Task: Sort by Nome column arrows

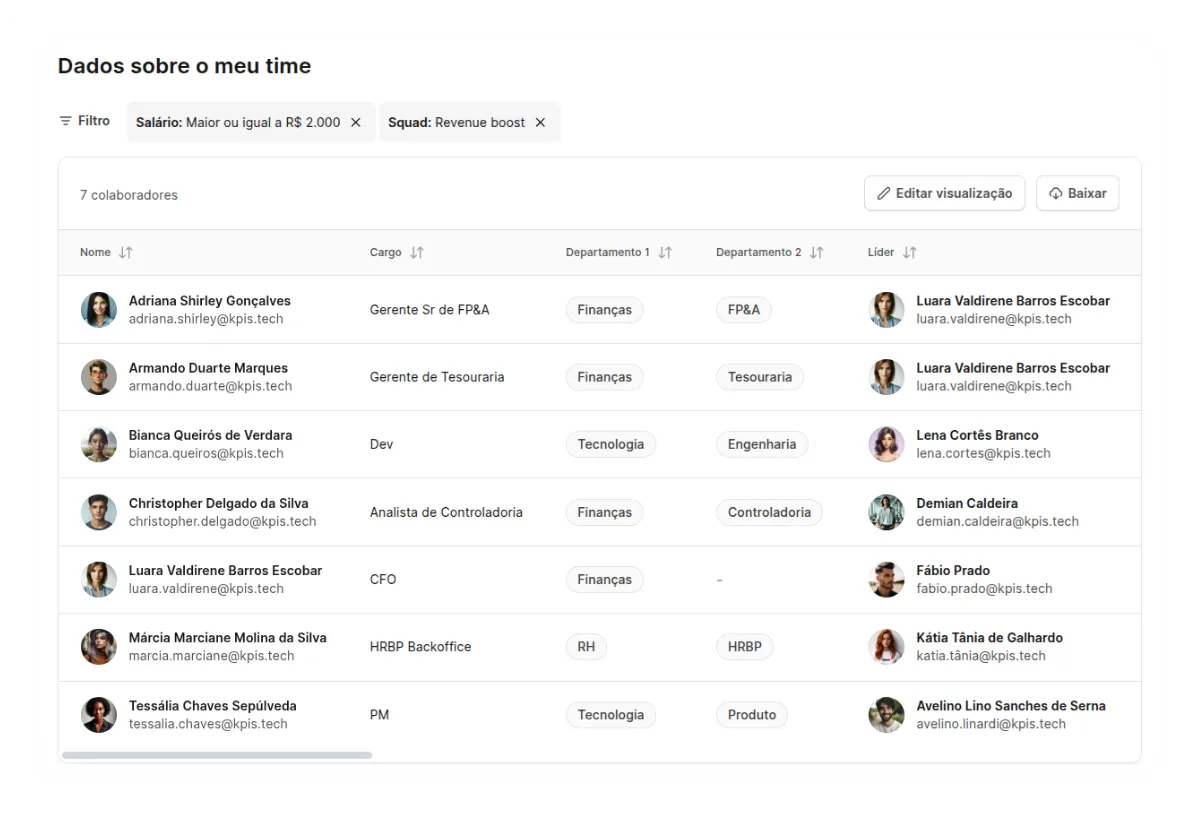Action: click(126, 253)
